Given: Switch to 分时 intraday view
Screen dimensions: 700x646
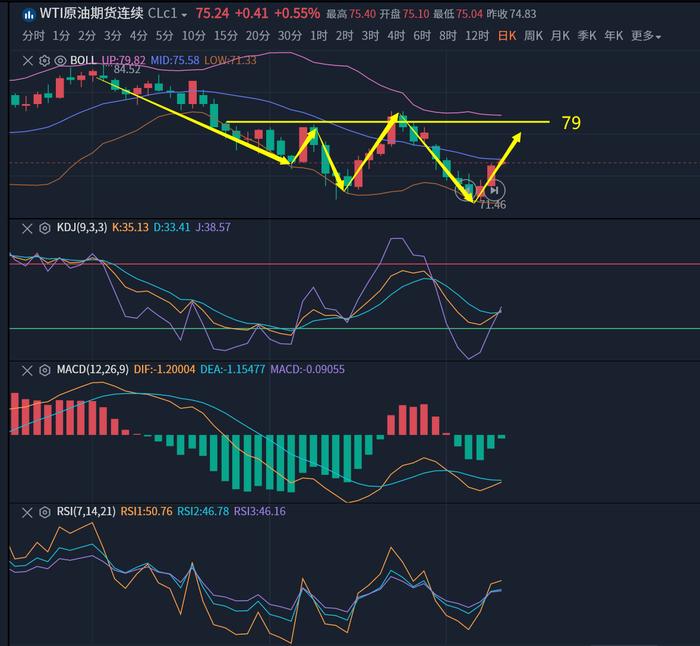Looking at the screenshot, I should (33, 36).
